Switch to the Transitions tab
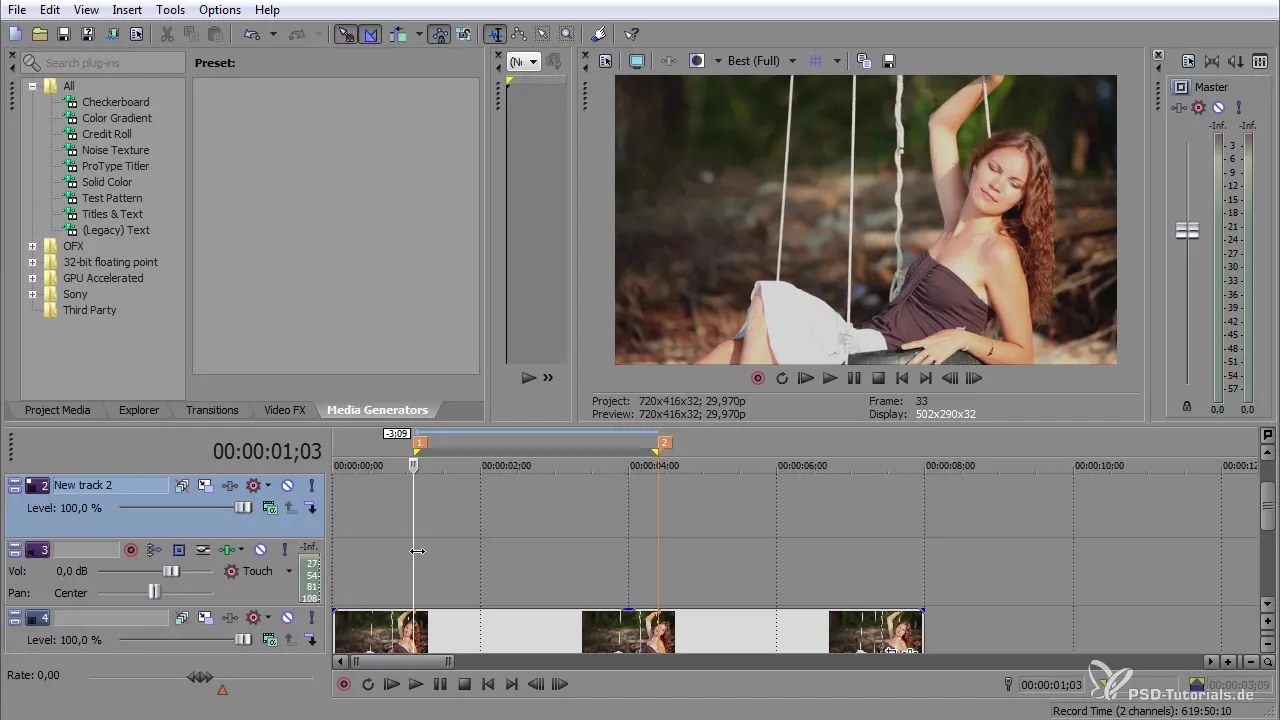The height and width of the screenshot is (720, 1280). pyautogui.click(x=212, y=410)
